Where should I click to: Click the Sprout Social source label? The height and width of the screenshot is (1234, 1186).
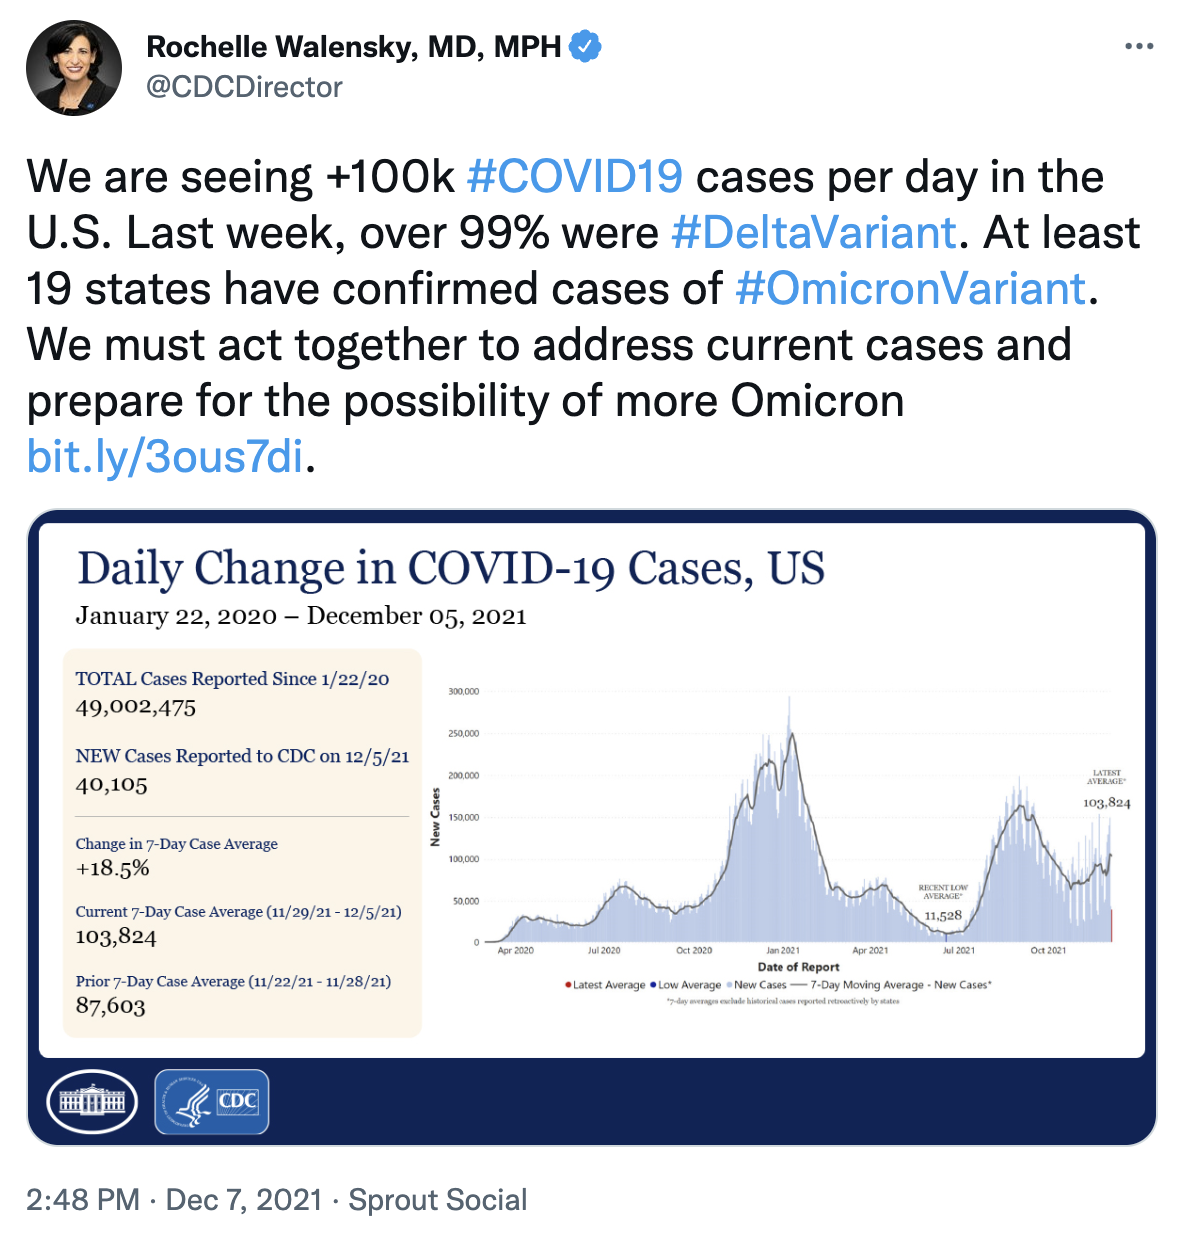(x=437, y=1199)
